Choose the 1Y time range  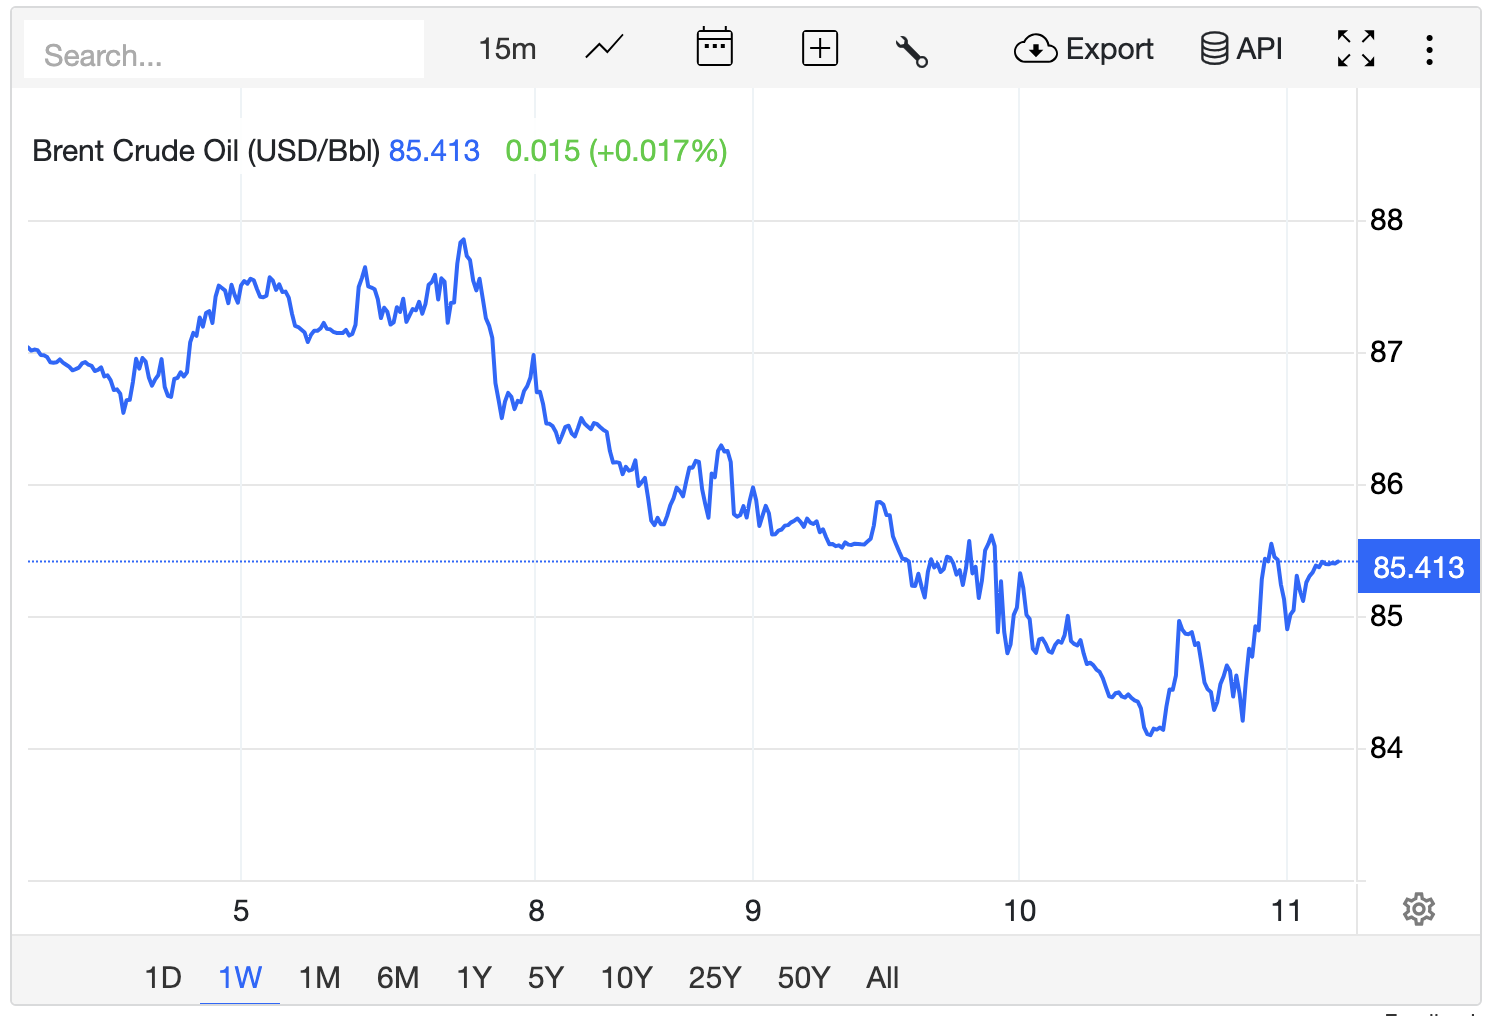tap(474, 977)
